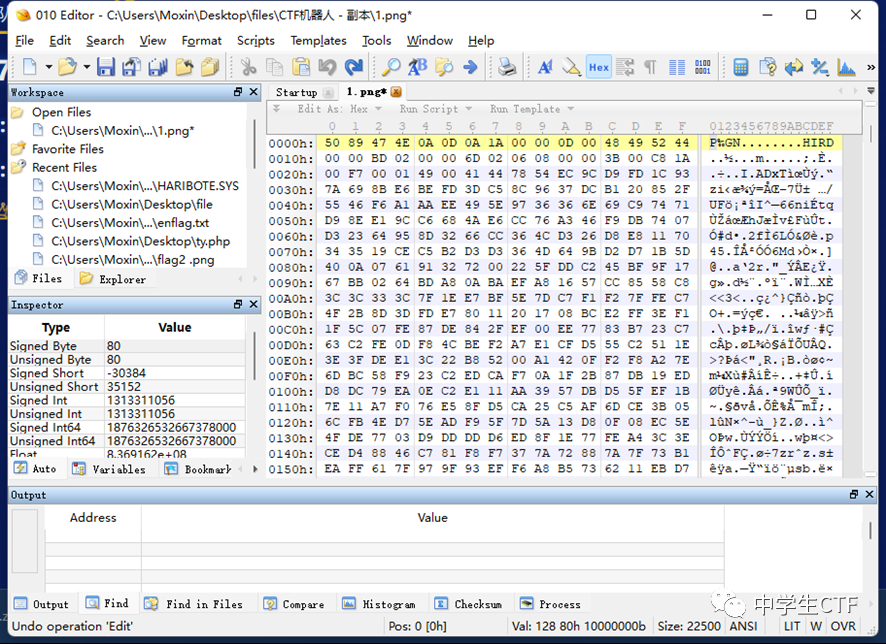Open the Format menu
This screenshot has height=644, width=886.
[201, 41]
